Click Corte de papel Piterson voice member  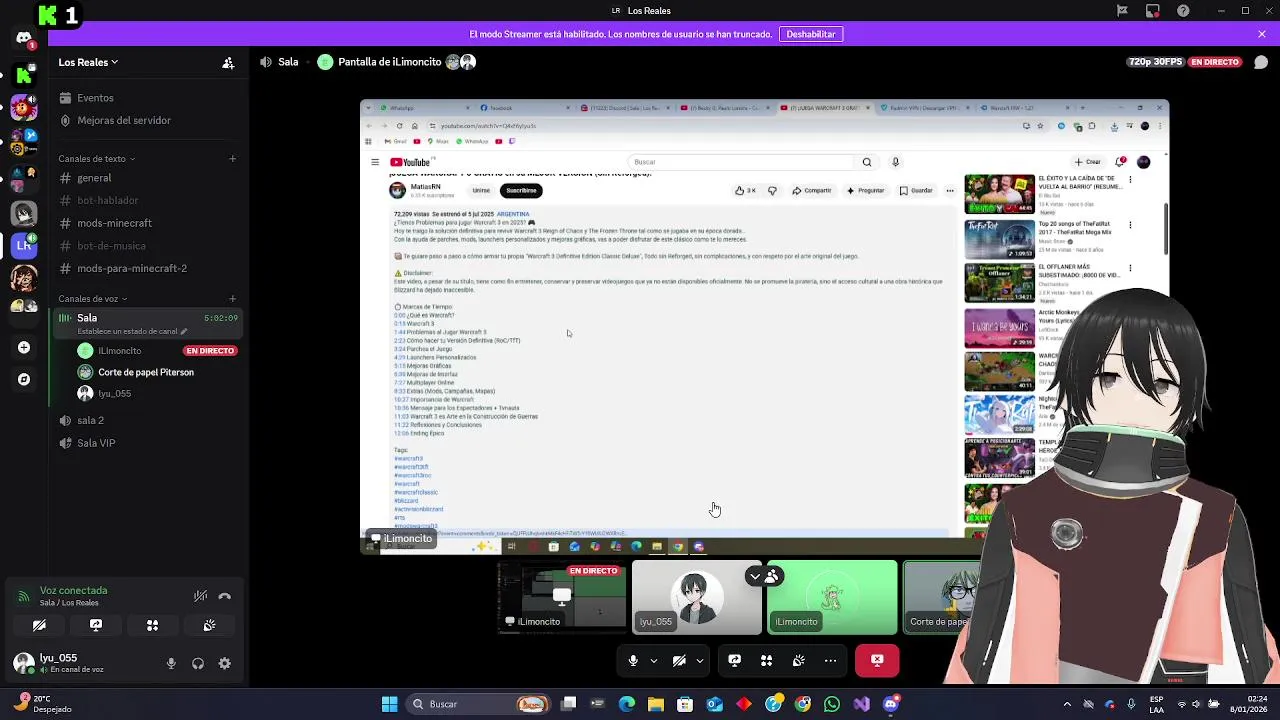tap(157, 372)
